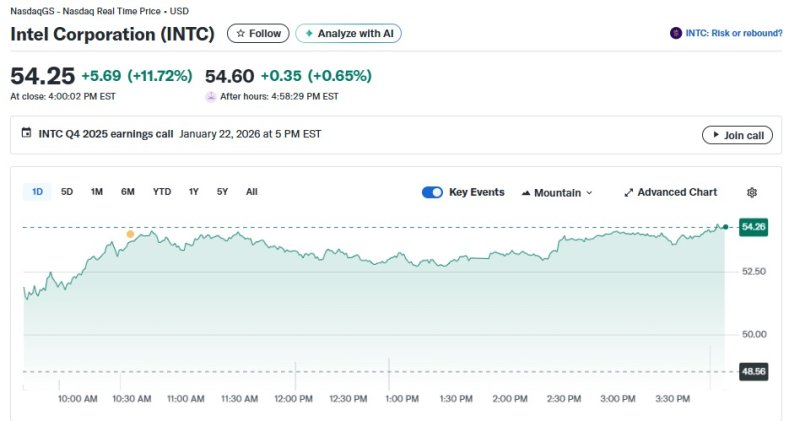Open the Mountain chart type dropdown
The height and width of the screenshot is (421, 800).
point(557,192)
